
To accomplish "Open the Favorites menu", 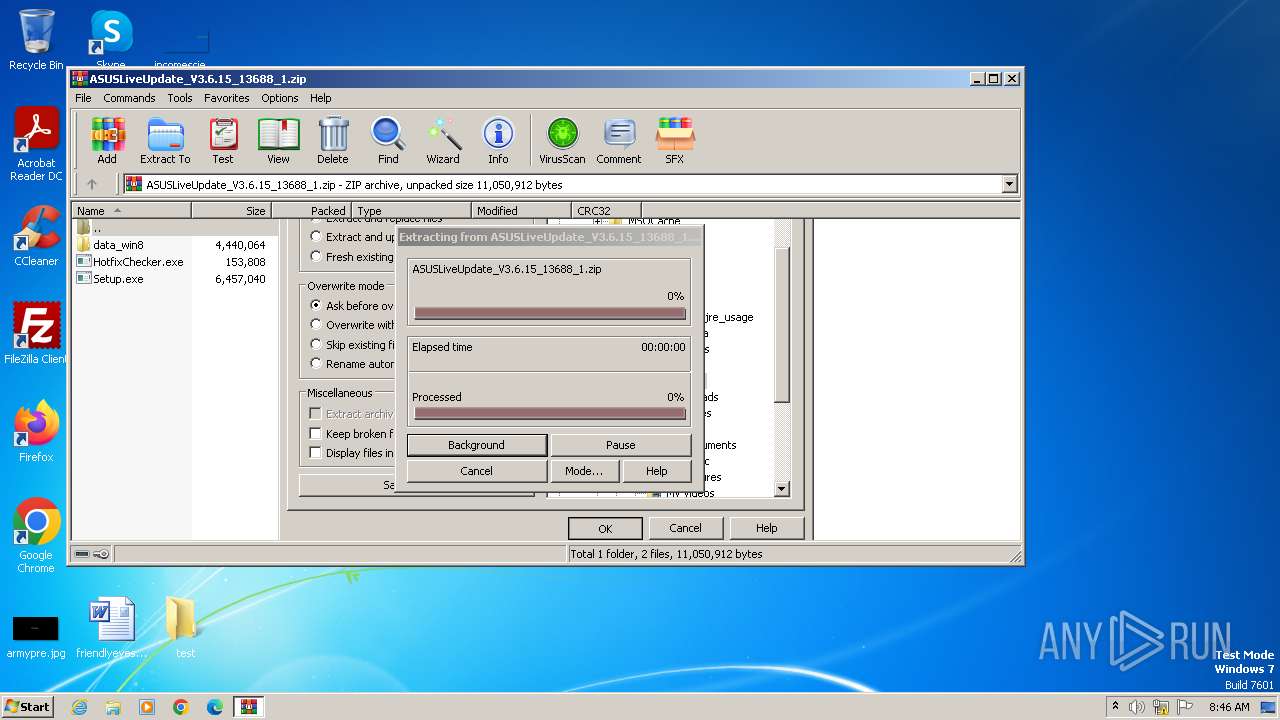I will point(227,98).
